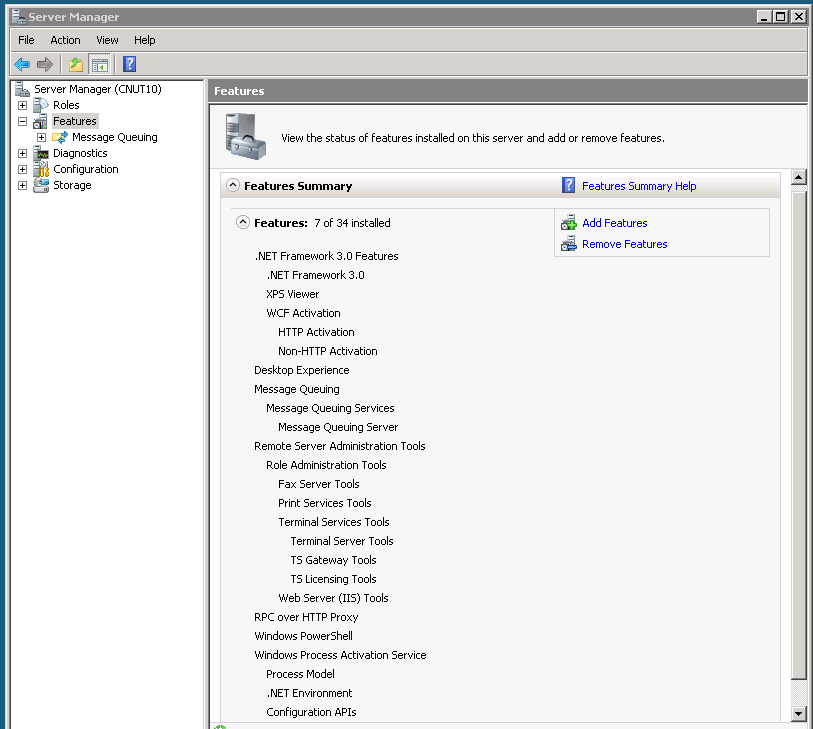Image resolution: width=813 pixels, height=729 pixels.
Task: Open Help via the toolbar question mark icon
Action: click(130, 64)
